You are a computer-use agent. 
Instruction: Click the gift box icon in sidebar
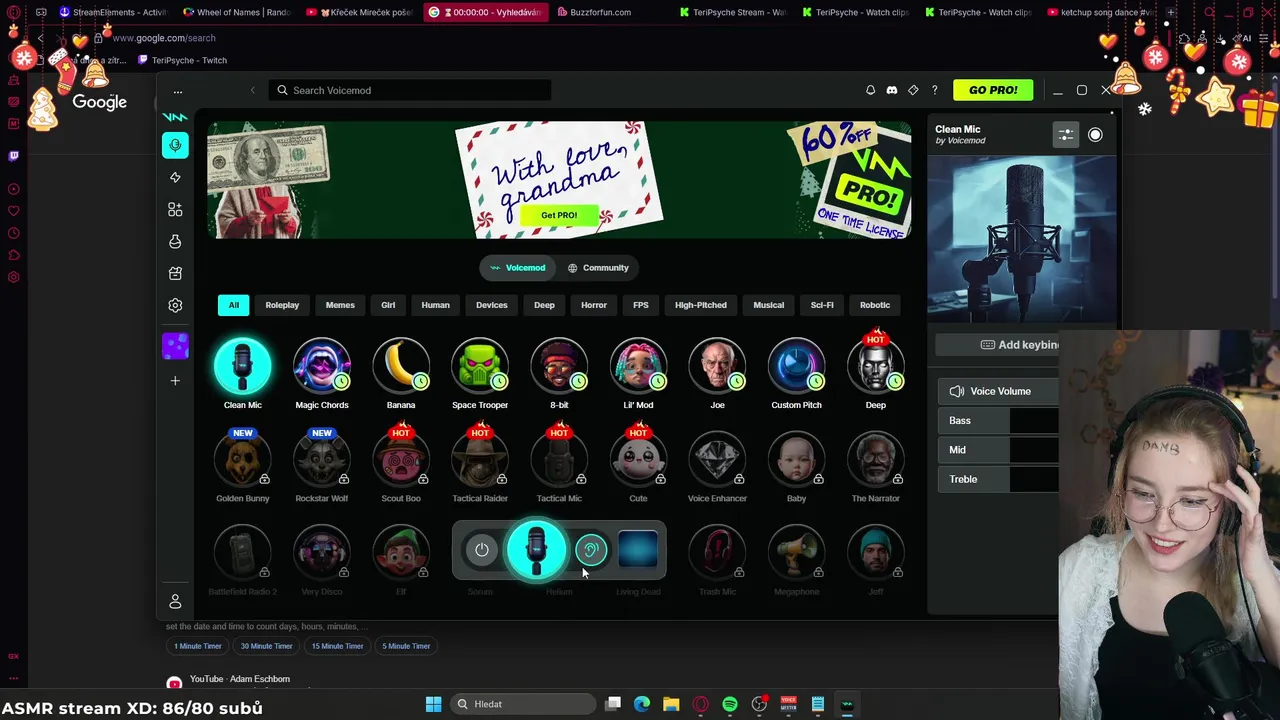175,273
